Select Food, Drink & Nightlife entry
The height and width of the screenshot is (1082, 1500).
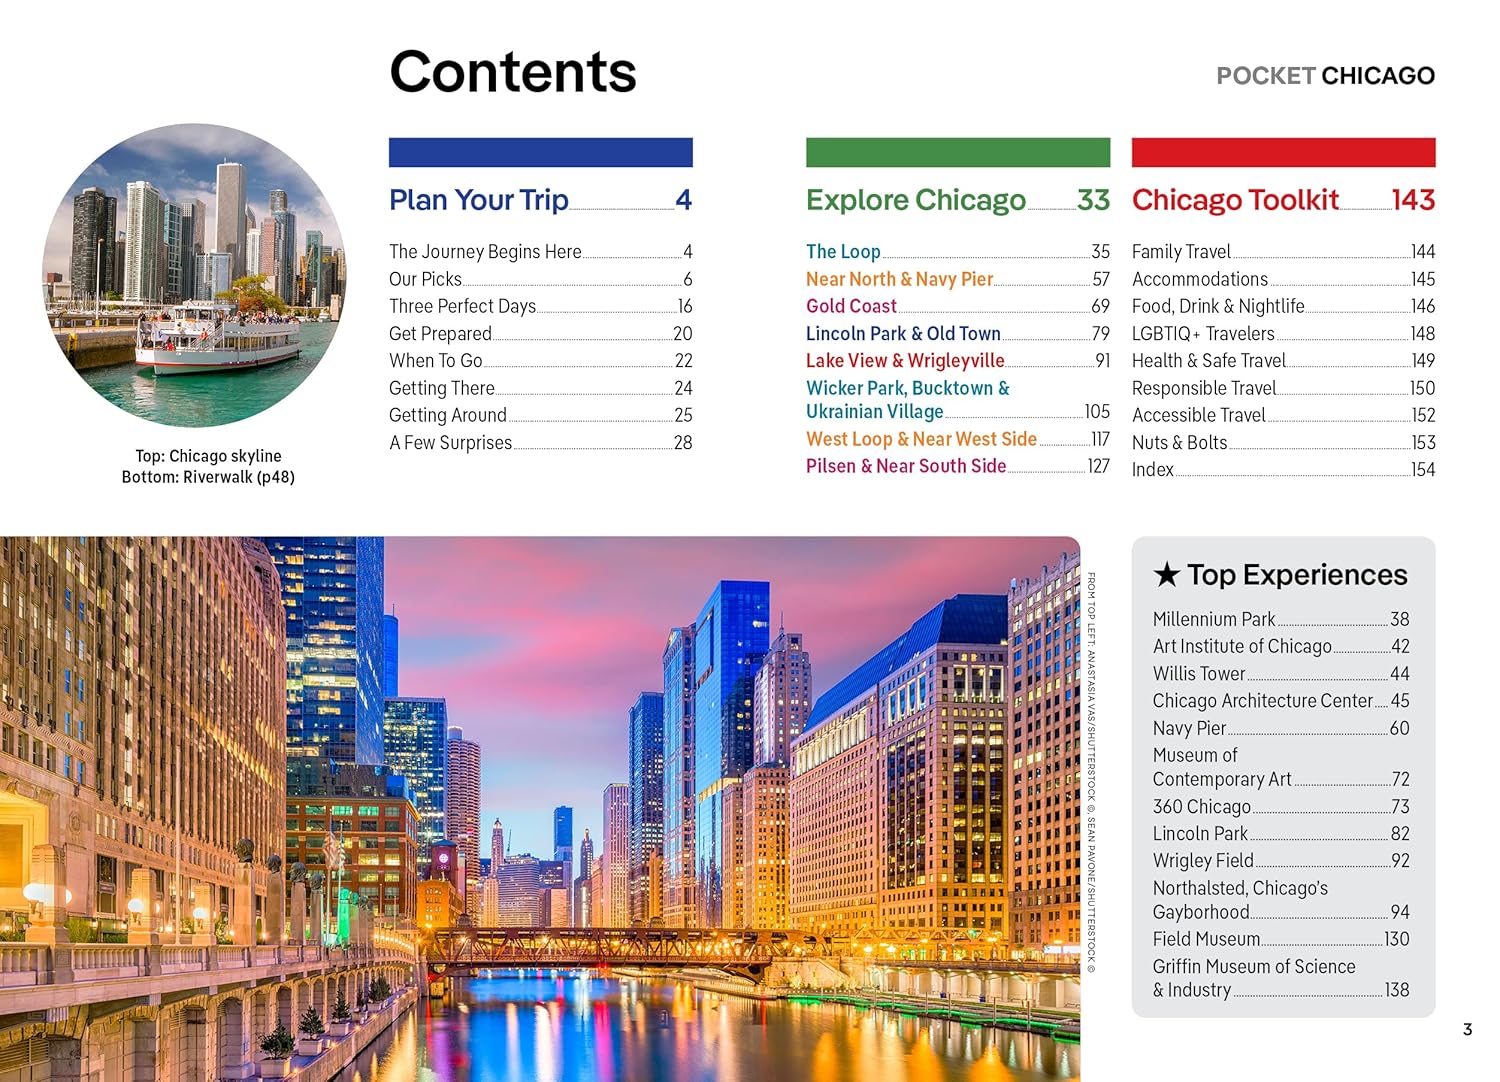tap(1218, 306)
